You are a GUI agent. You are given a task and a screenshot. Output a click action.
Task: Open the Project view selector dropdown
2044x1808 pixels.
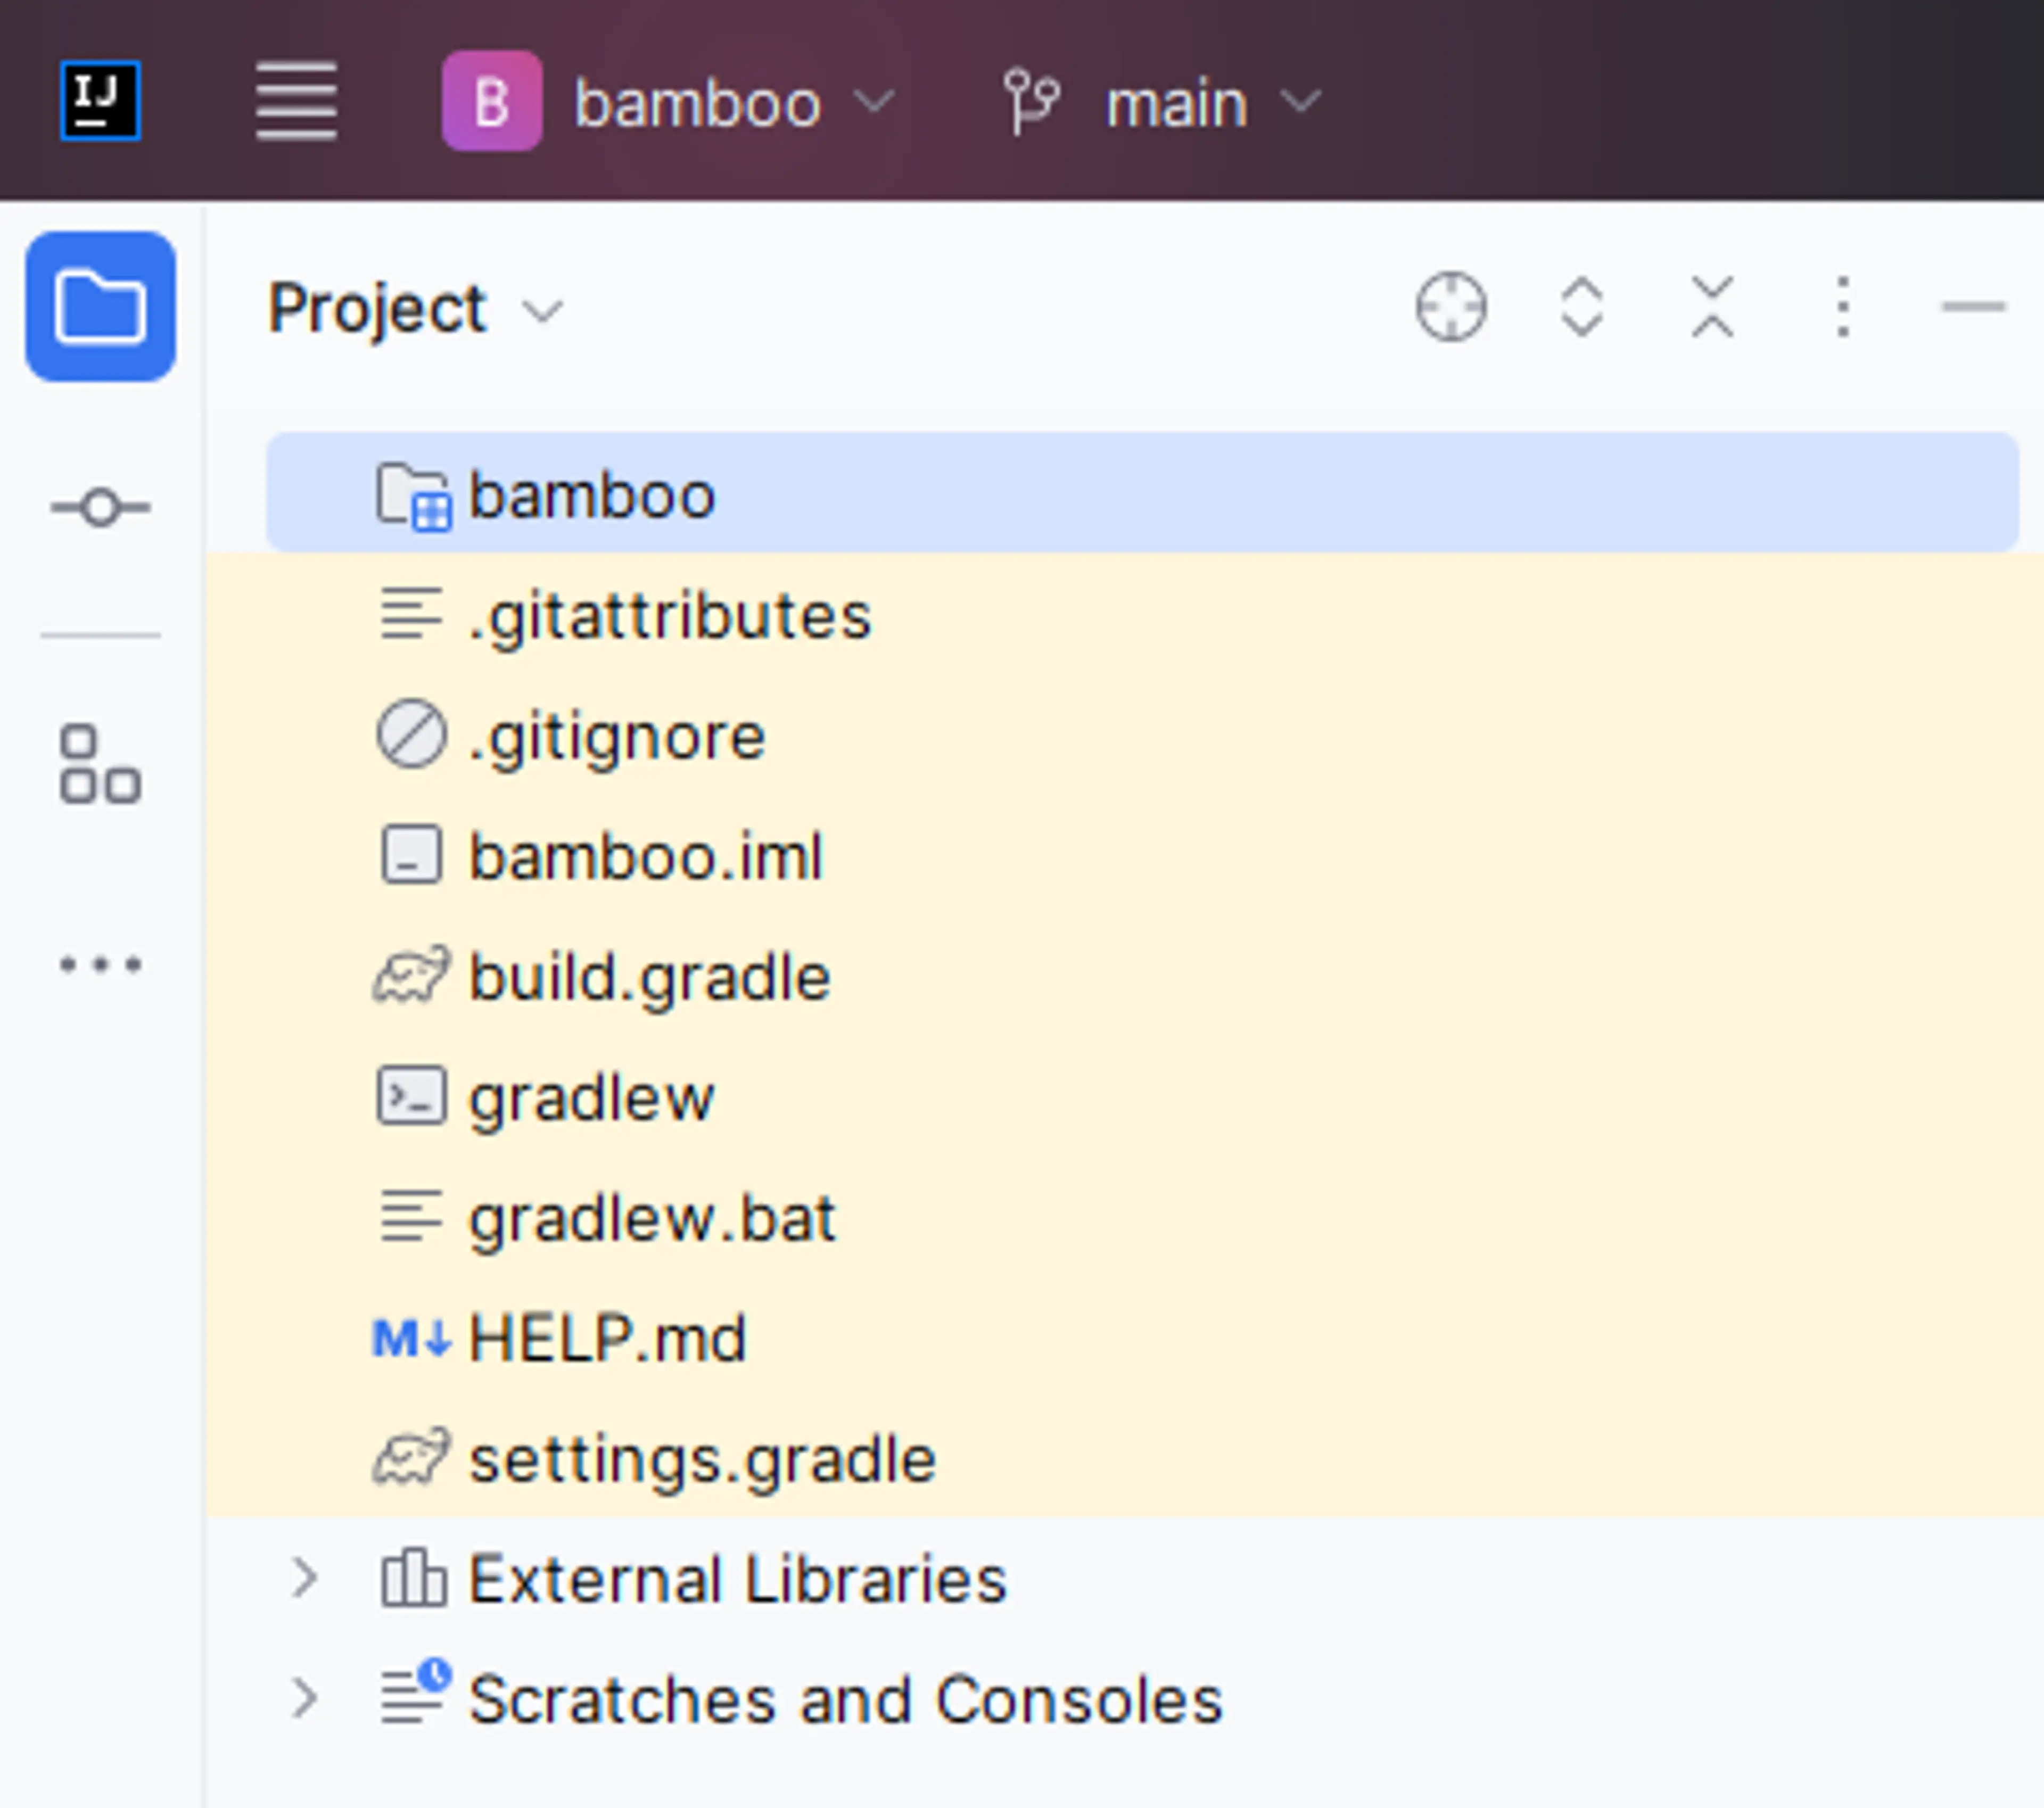[416, 308]
